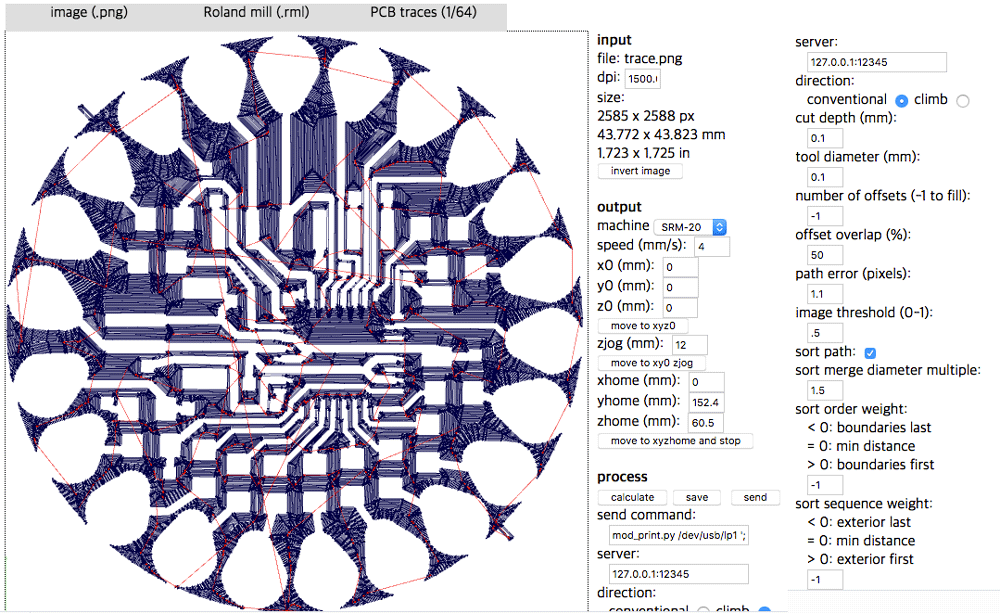The height and width of the screenshot is (613, 1000).
Task: Click the calculate button
Action: click(632, 498)
